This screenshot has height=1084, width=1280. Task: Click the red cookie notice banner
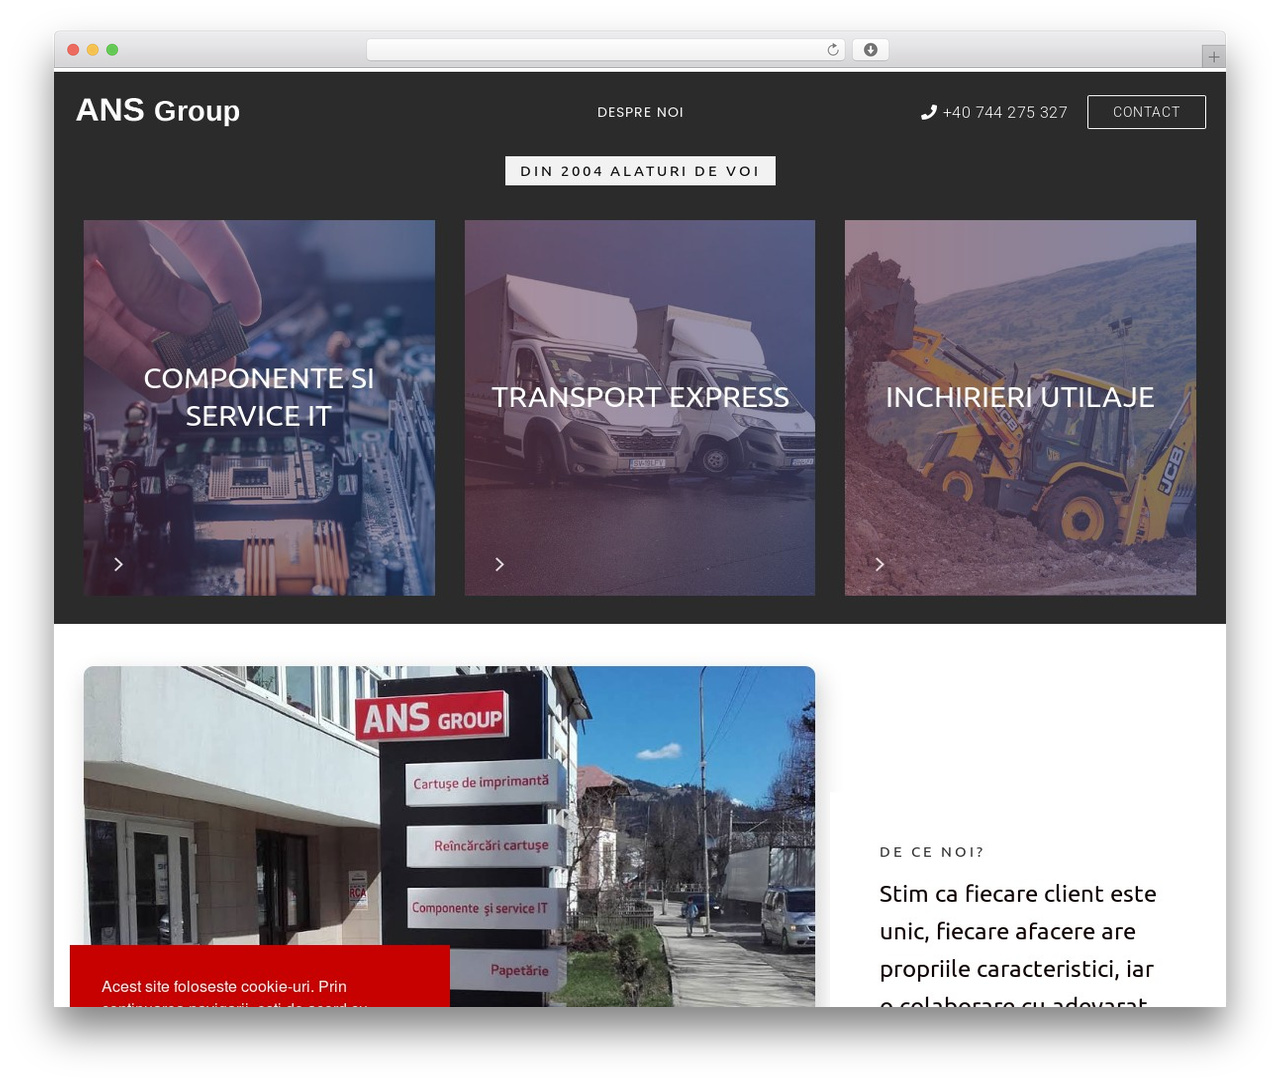[x=260, y=976]
